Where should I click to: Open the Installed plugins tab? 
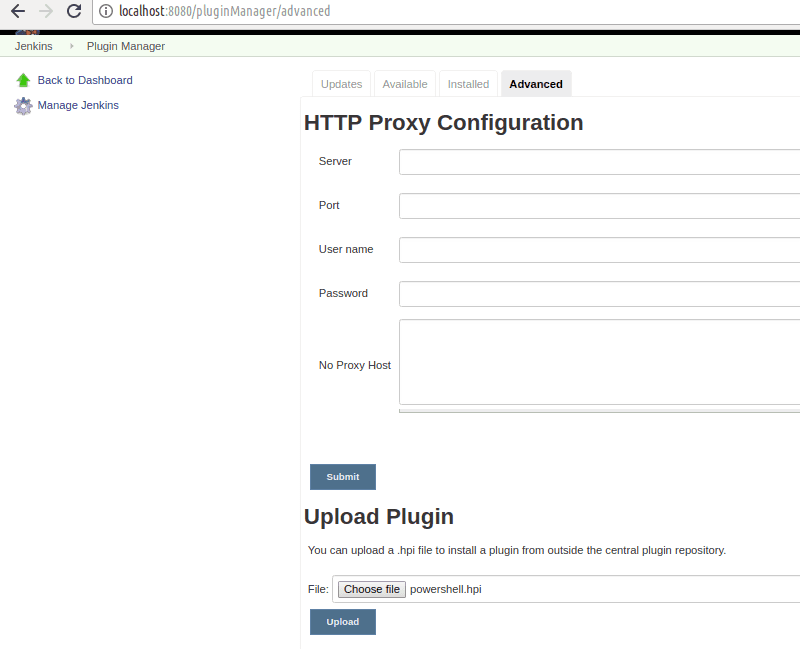468,84
